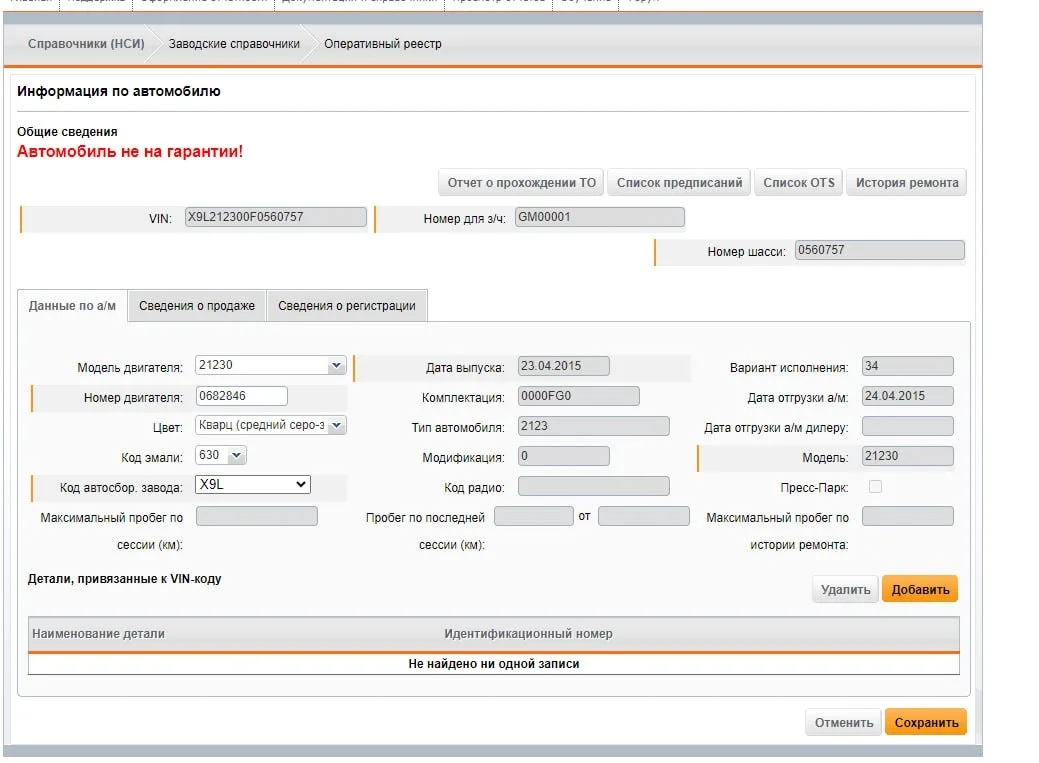Navigate to 'Заводские справочники' breadcrumb
Screen dimensions: 1039x763
coord(234,44)
